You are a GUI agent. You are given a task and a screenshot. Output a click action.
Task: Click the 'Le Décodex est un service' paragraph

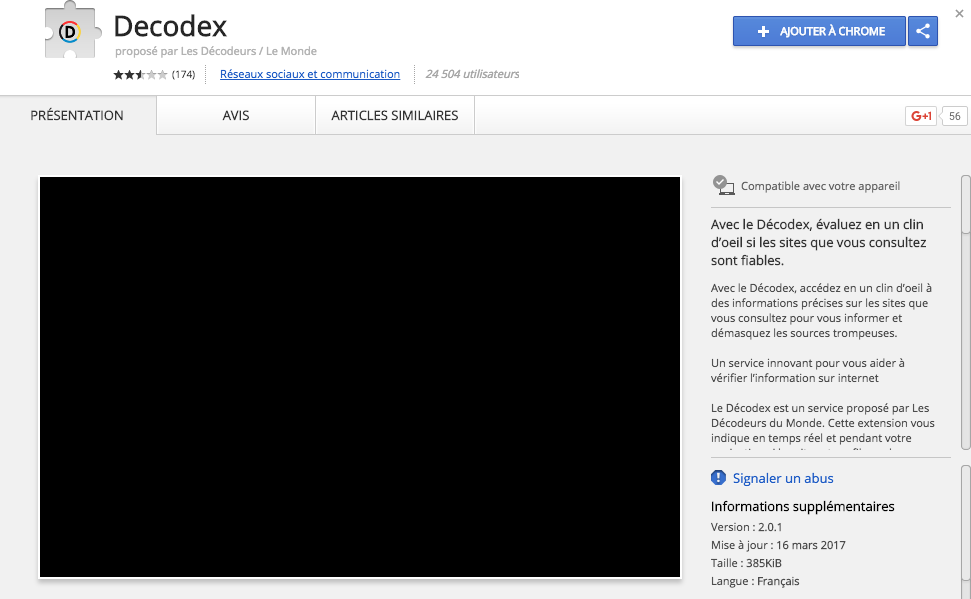tap(822, 427)
